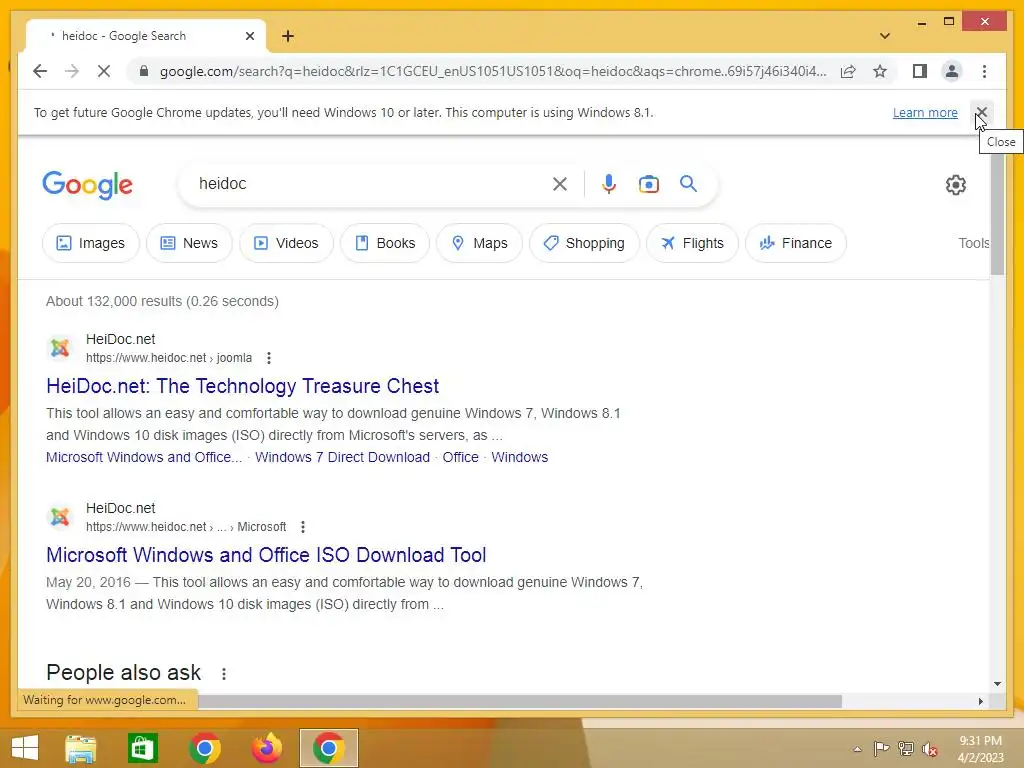Open the Chrome profile avatar
Image resolution: width=1024 pixels, height=768 pixels.
952,71
